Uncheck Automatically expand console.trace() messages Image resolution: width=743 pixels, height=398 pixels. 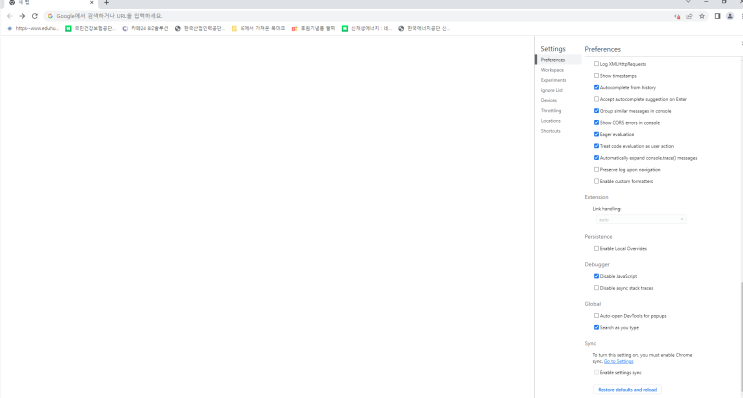point(597,158)
